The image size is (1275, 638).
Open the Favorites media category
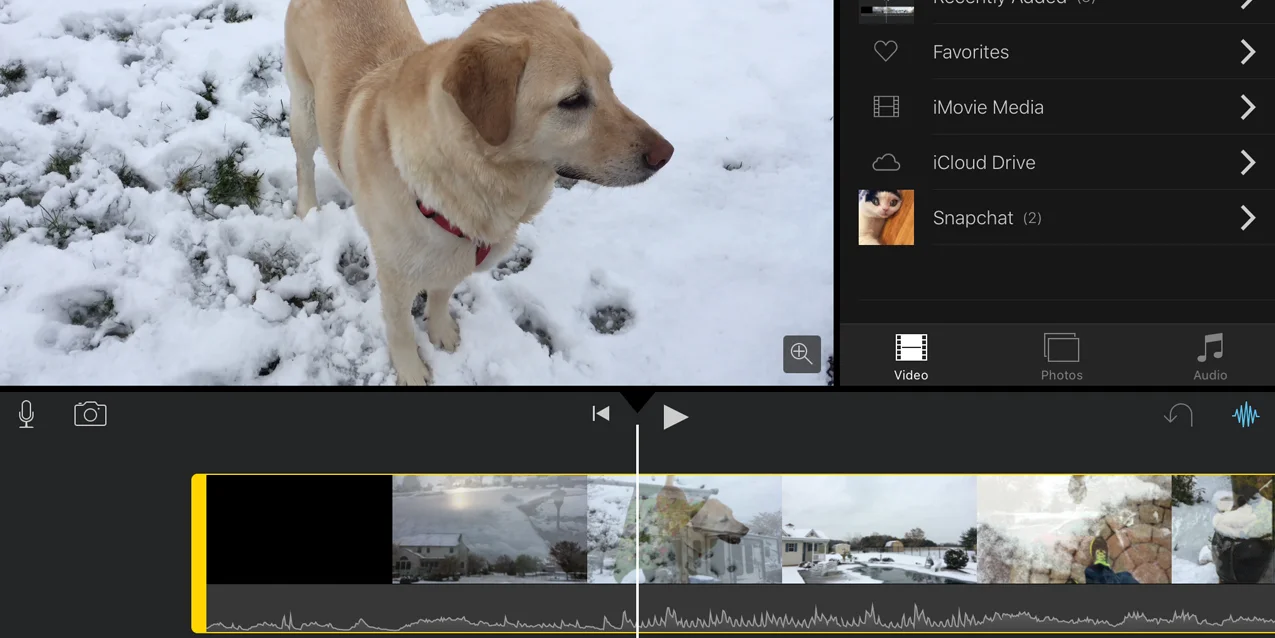click(1059, 52)
